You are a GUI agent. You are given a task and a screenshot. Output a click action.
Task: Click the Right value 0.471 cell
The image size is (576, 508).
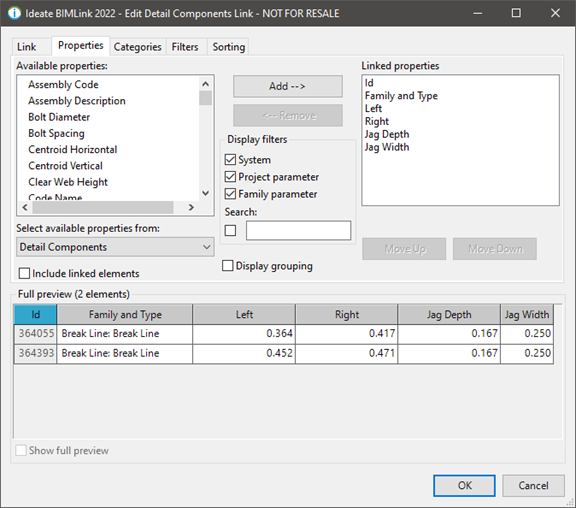coord(347,353)
